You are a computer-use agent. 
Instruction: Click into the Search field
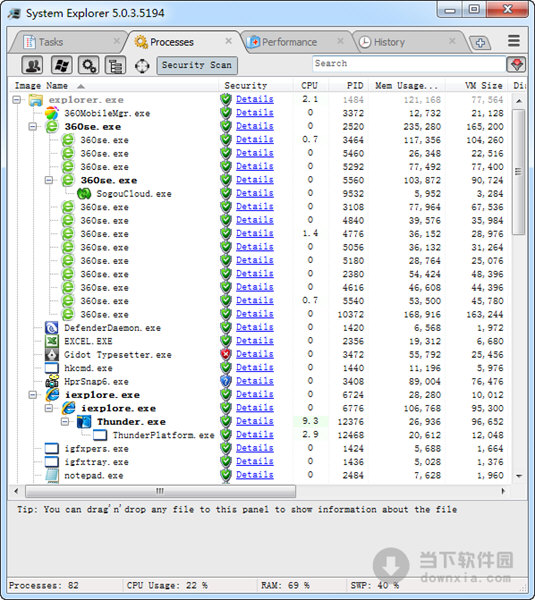[409, 64]
